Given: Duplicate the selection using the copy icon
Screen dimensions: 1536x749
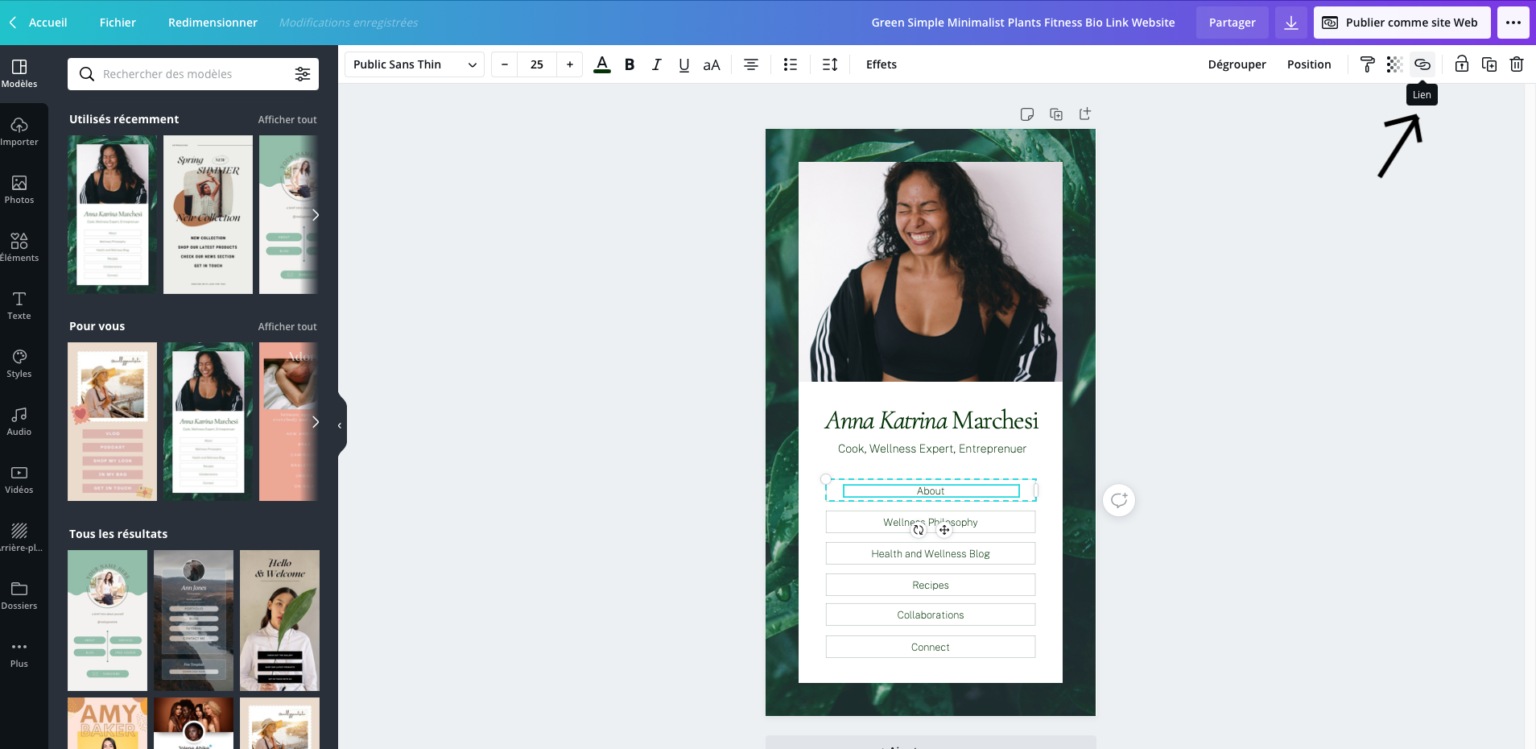Looking at the screenshot, I should coord(1489,64).
